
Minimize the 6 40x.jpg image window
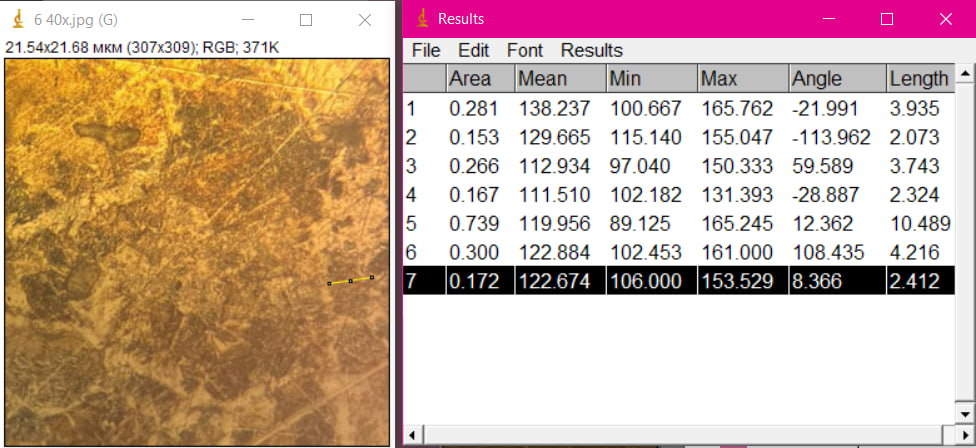coord(248,20)
